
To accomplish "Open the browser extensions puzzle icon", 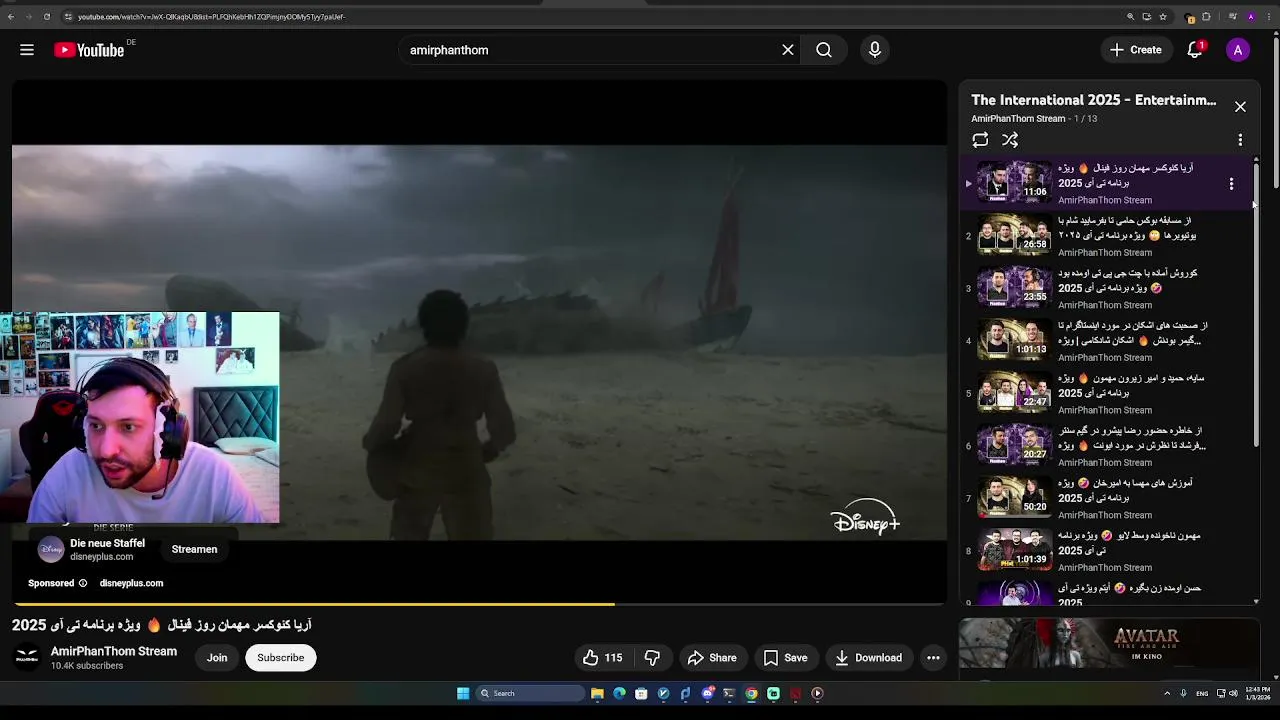I will point(1206,17).
